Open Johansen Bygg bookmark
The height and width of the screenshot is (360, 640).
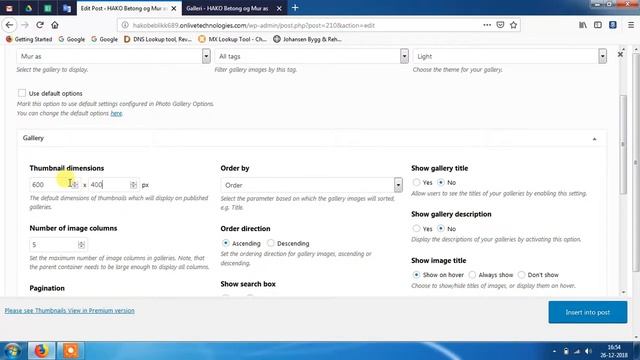click(x=307, y=39)
